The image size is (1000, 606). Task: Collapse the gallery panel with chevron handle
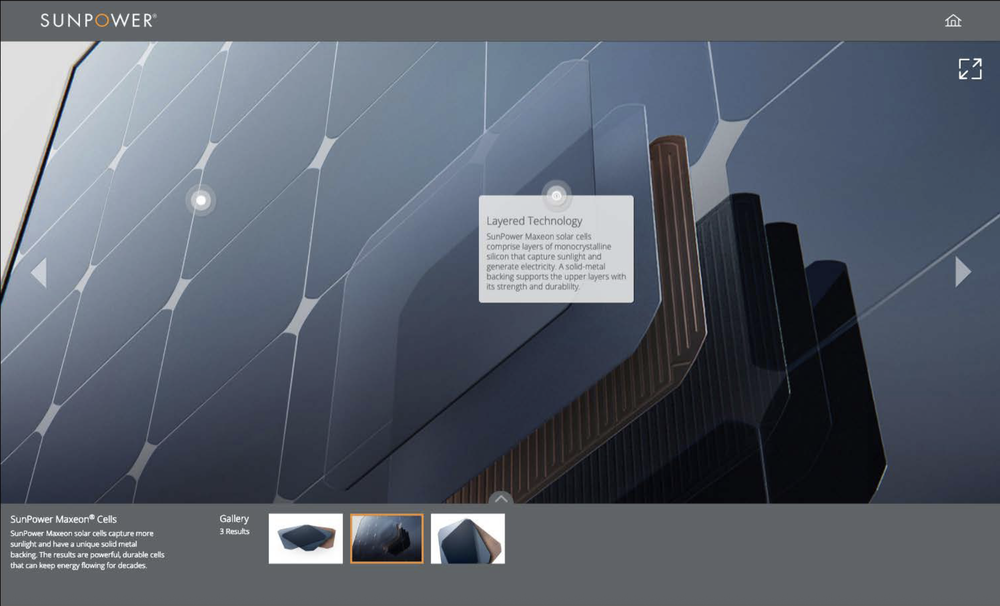(x=501, y=498)
